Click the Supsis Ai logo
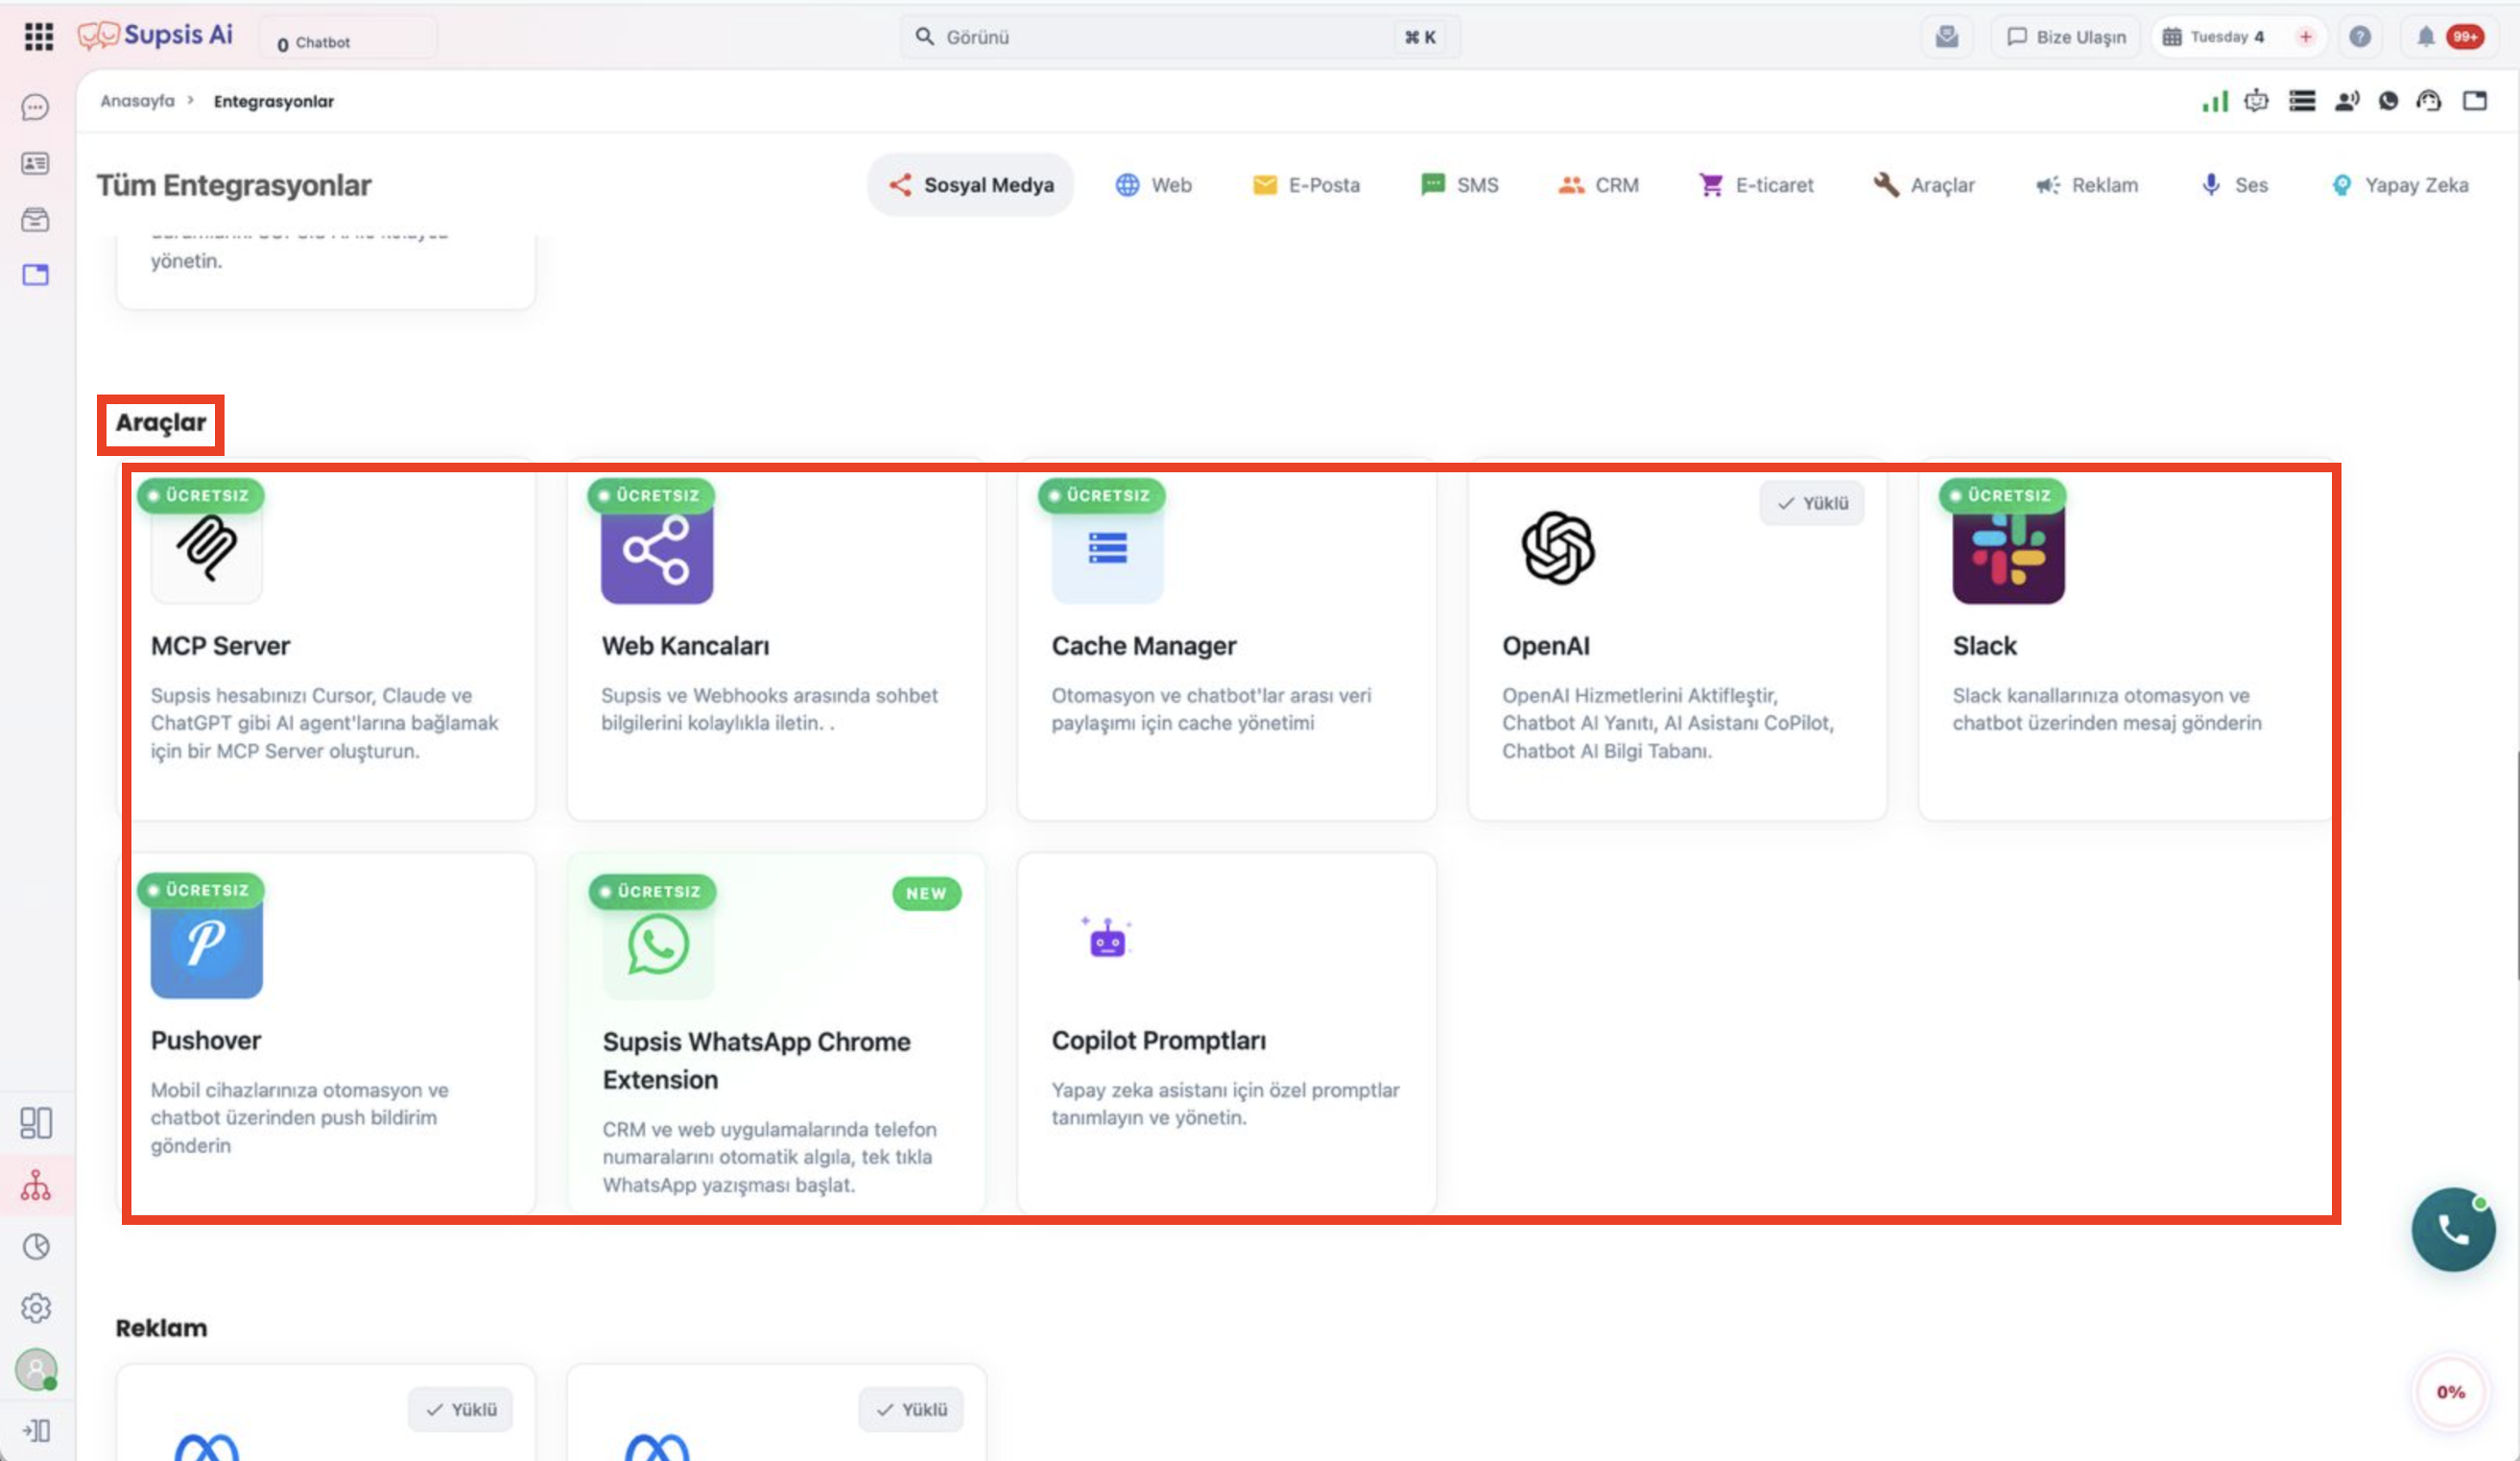This screenshot has height=1461, width=2520. tap(155, 36)
